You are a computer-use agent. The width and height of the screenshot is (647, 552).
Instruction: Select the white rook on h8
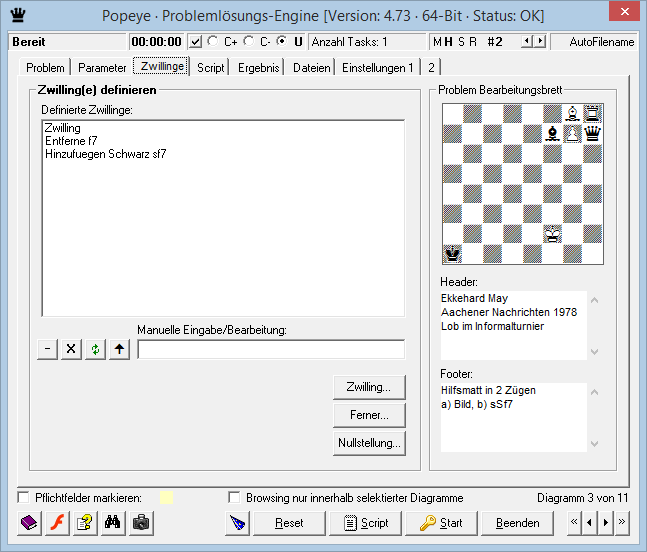click(x=593, y=113)
